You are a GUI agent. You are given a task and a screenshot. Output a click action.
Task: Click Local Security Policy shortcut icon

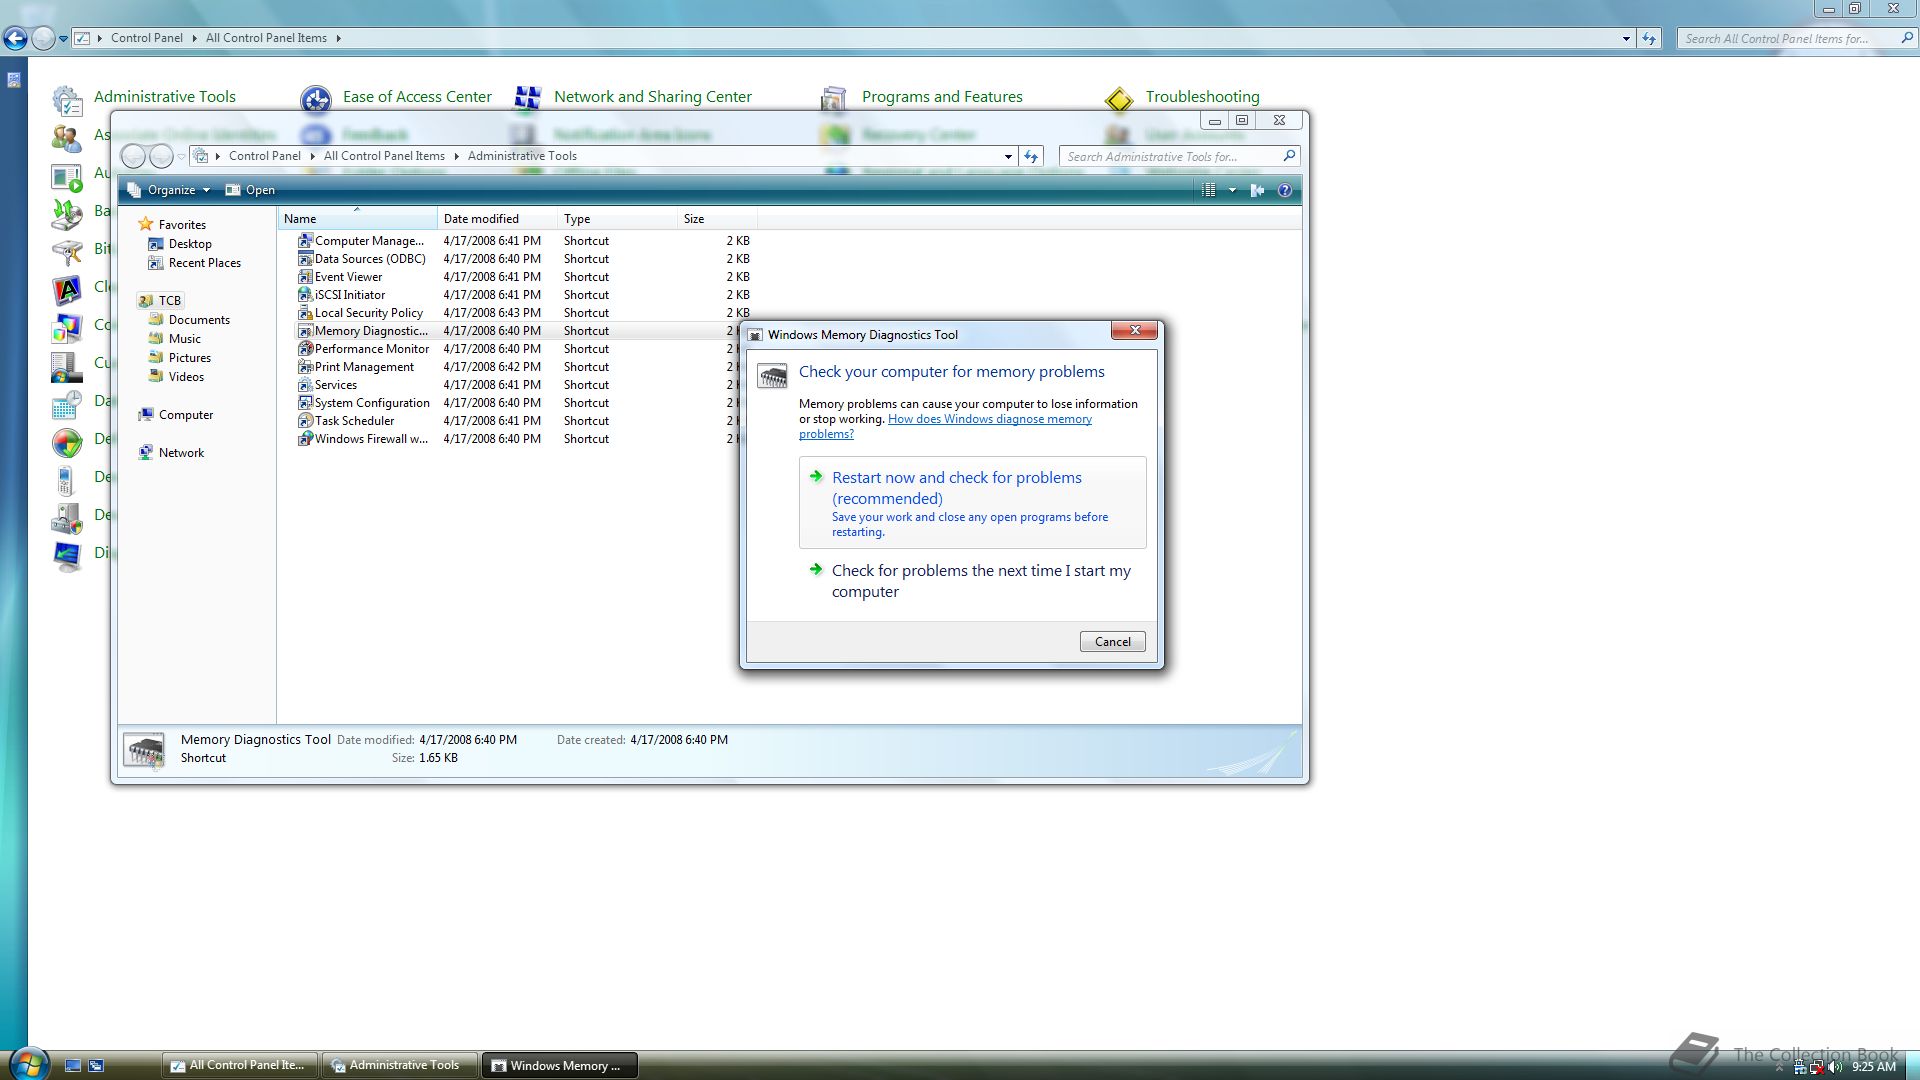(305, 313)
